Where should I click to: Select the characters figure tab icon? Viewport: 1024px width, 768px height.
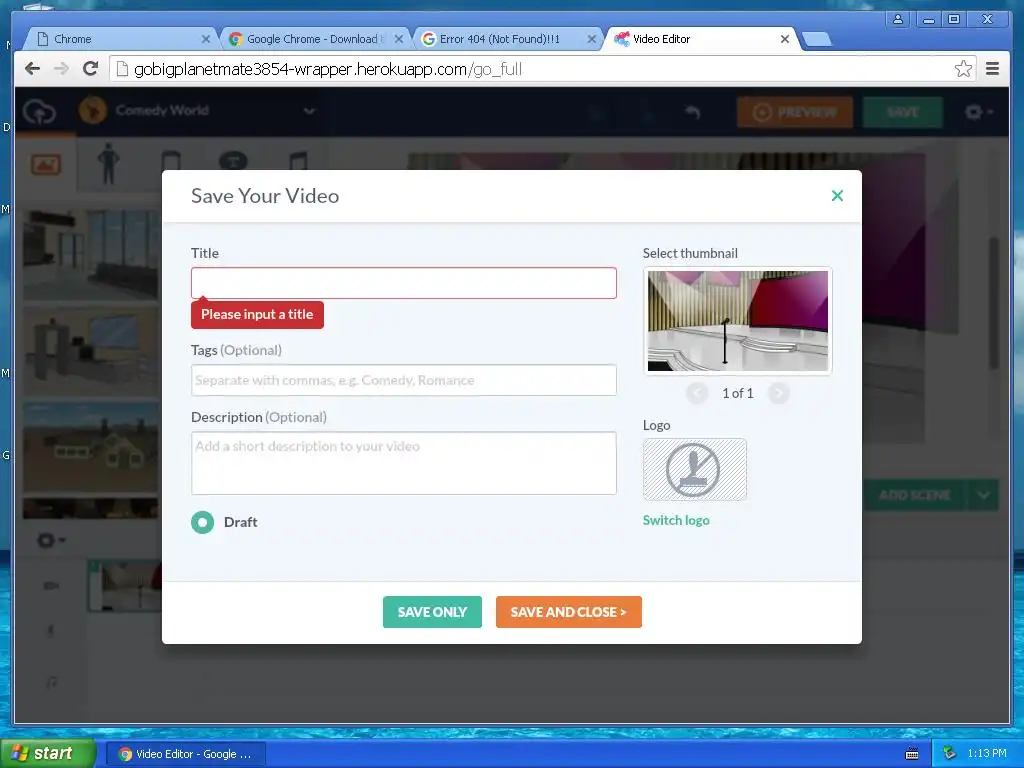point(108,163)
